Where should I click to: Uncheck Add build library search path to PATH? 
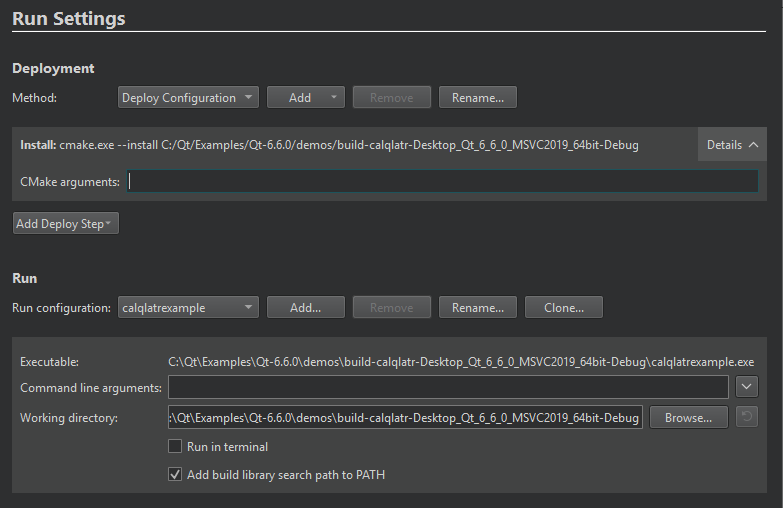tap(175, 475)
